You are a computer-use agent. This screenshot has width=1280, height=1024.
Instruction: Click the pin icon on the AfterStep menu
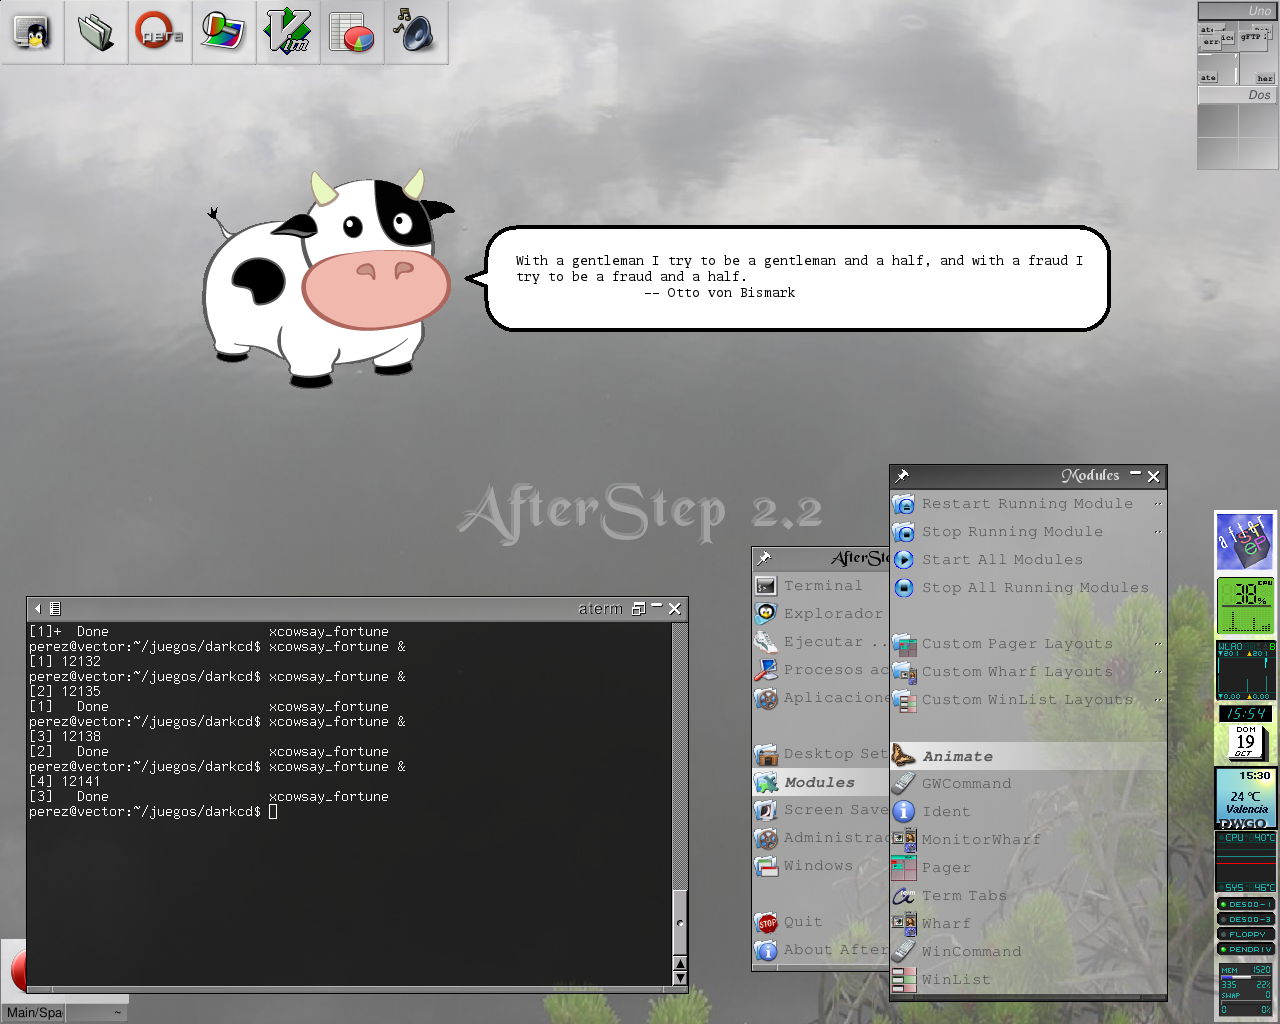(764, 558)
